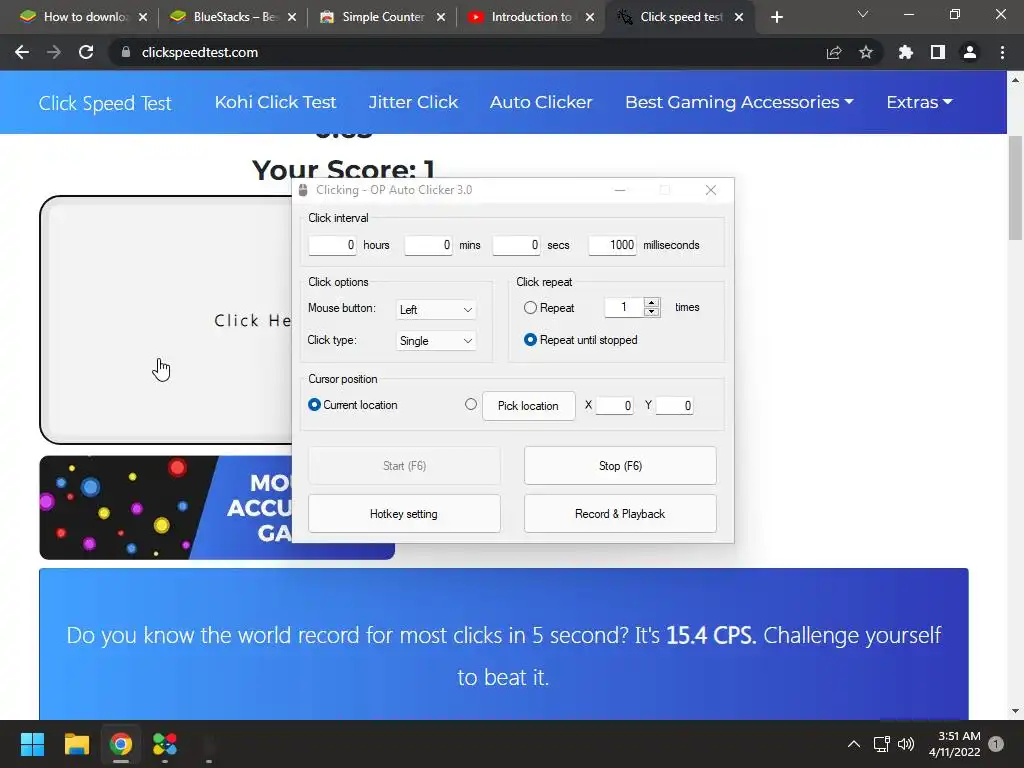Click the Start (F6) button
This screenshot has width=1024, height=768.
[x=404, y=466]
